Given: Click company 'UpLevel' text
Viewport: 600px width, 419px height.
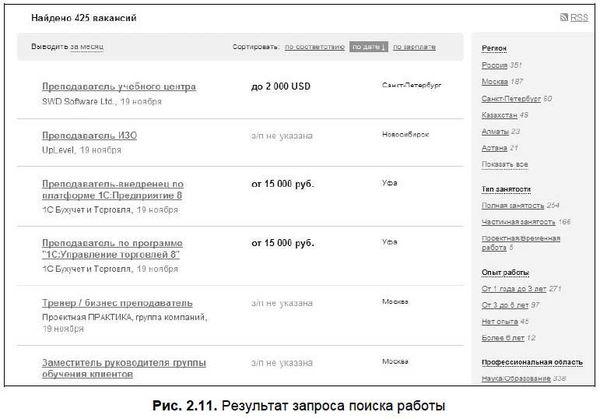Looking at the screenshot, I should click(x=58, y=150).
